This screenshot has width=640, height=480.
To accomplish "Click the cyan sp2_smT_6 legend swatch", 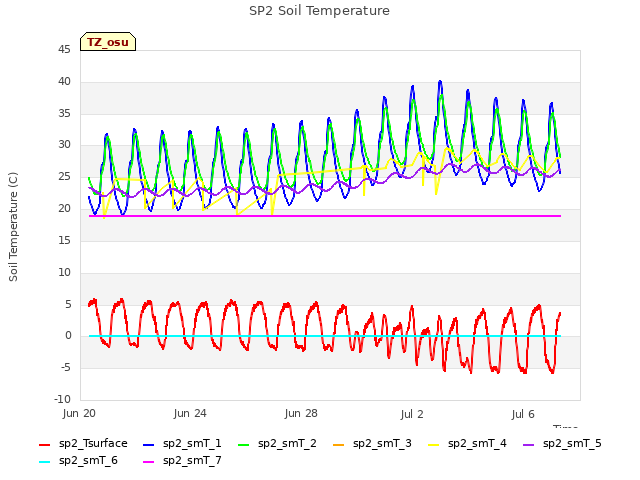I will [x=44, y=462].
